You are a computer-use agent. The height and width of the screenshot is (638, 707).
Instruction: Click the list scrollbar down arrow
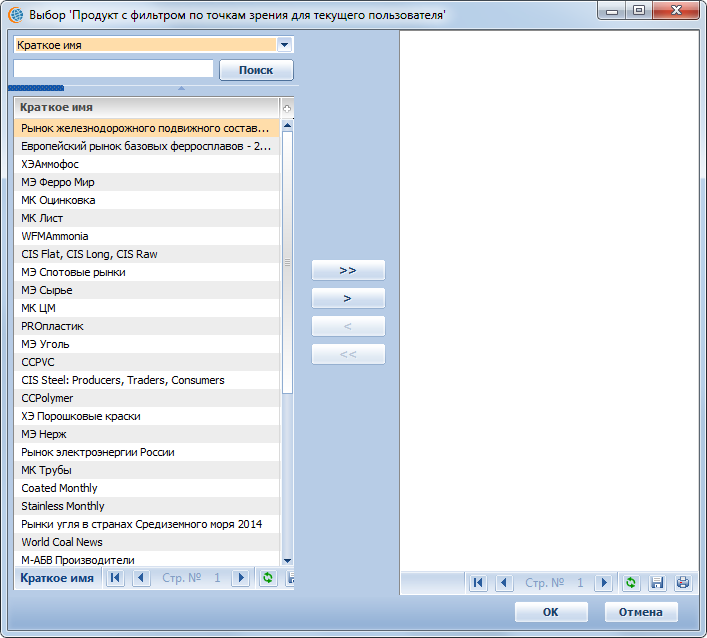287,560
